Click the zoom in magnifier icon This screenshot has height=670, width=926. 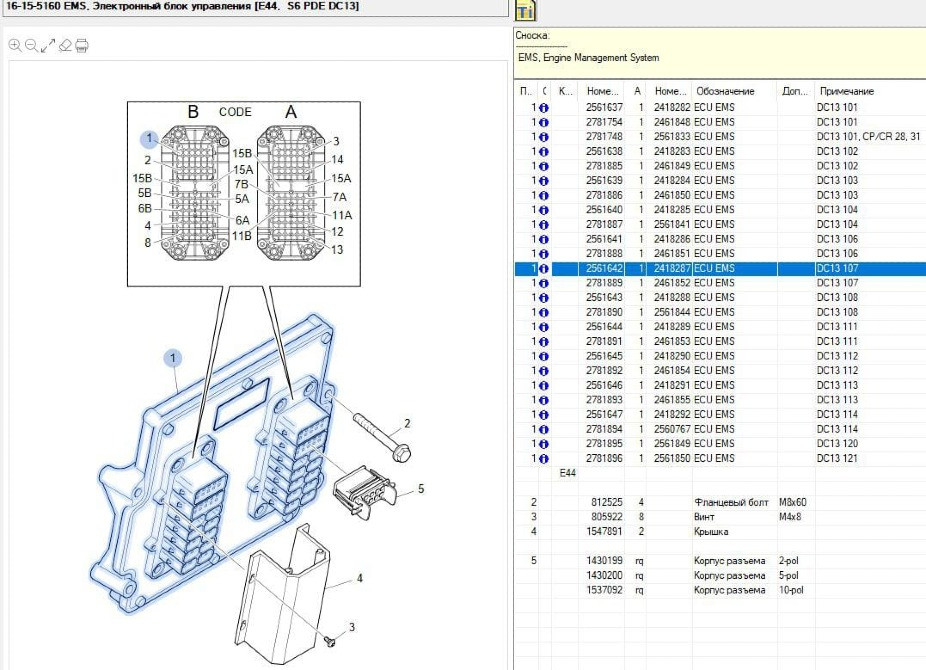[15, 46]
